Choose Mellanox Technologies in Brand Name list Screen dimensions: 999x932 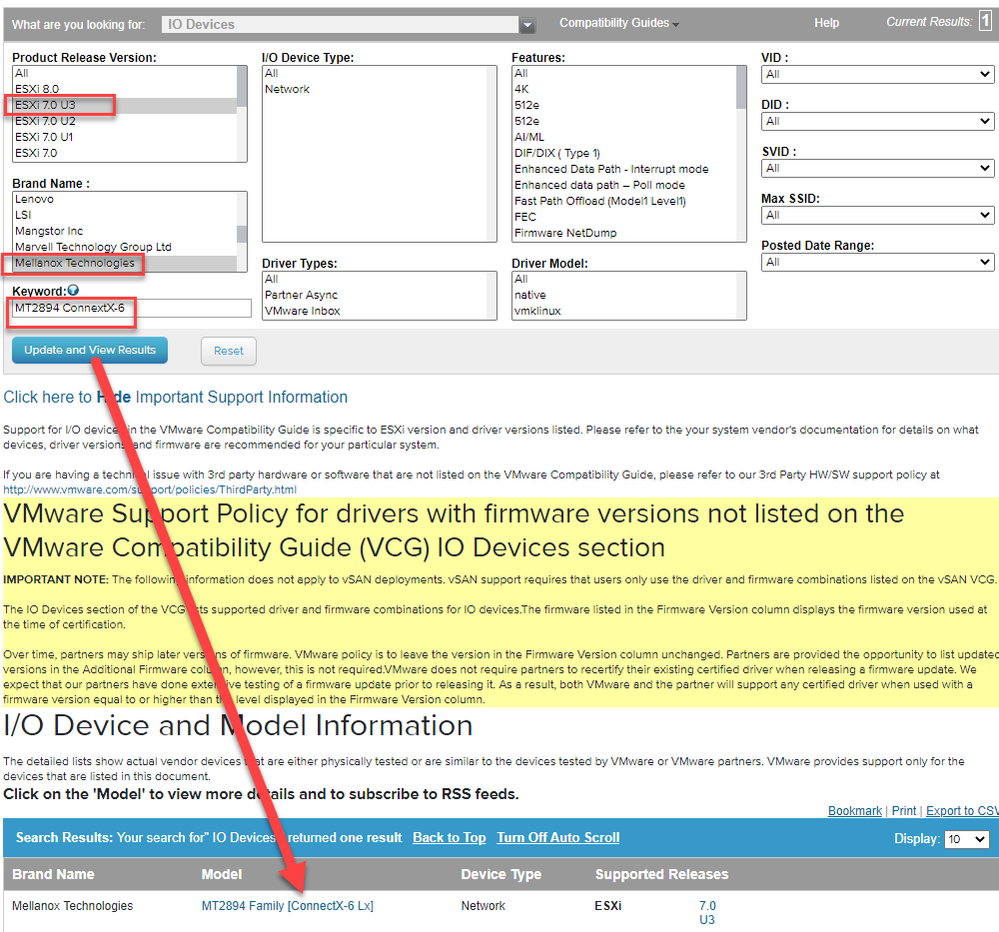click(x=125, y=262)
